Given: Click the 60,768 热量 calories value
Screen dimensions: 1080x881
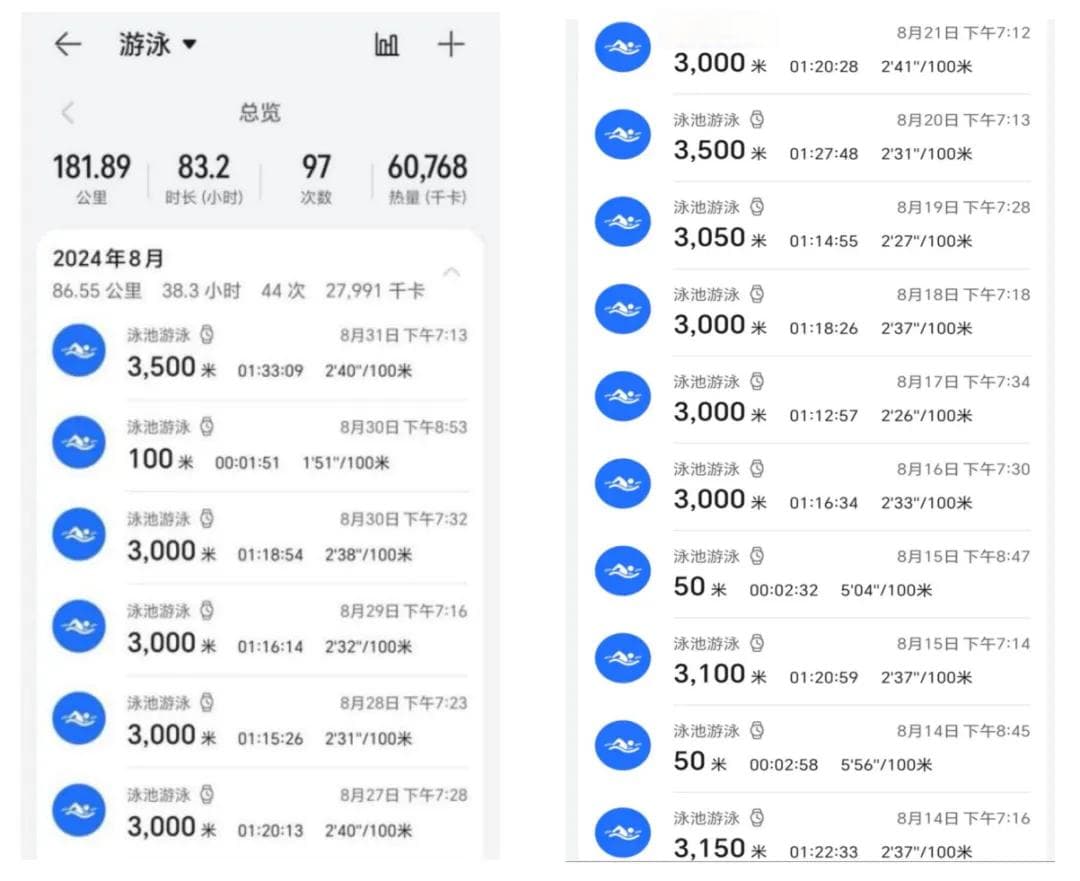Looking at the screenshot, I should coord(427,178).
